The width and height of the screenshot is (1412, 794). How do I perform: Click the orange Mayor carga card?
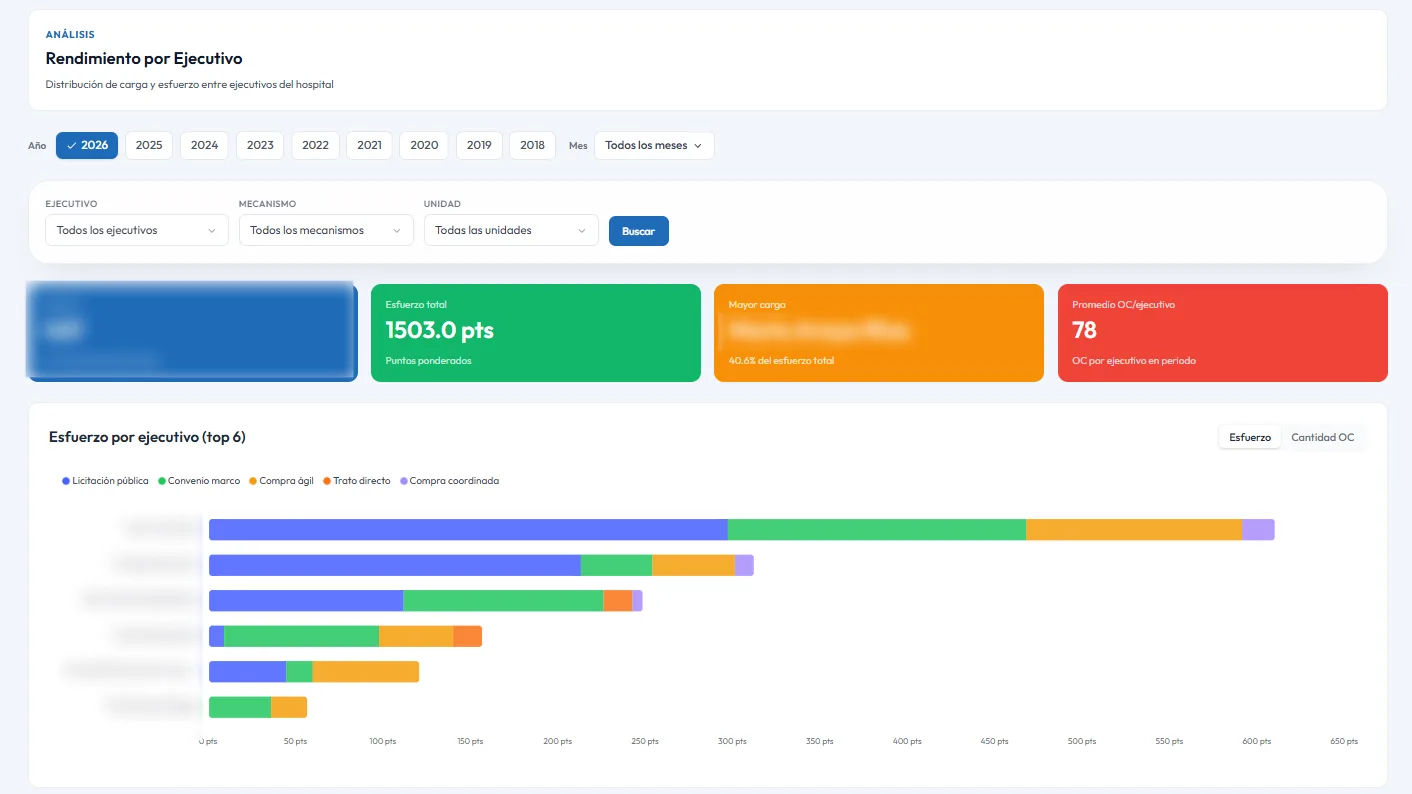(x=878, y=332)
